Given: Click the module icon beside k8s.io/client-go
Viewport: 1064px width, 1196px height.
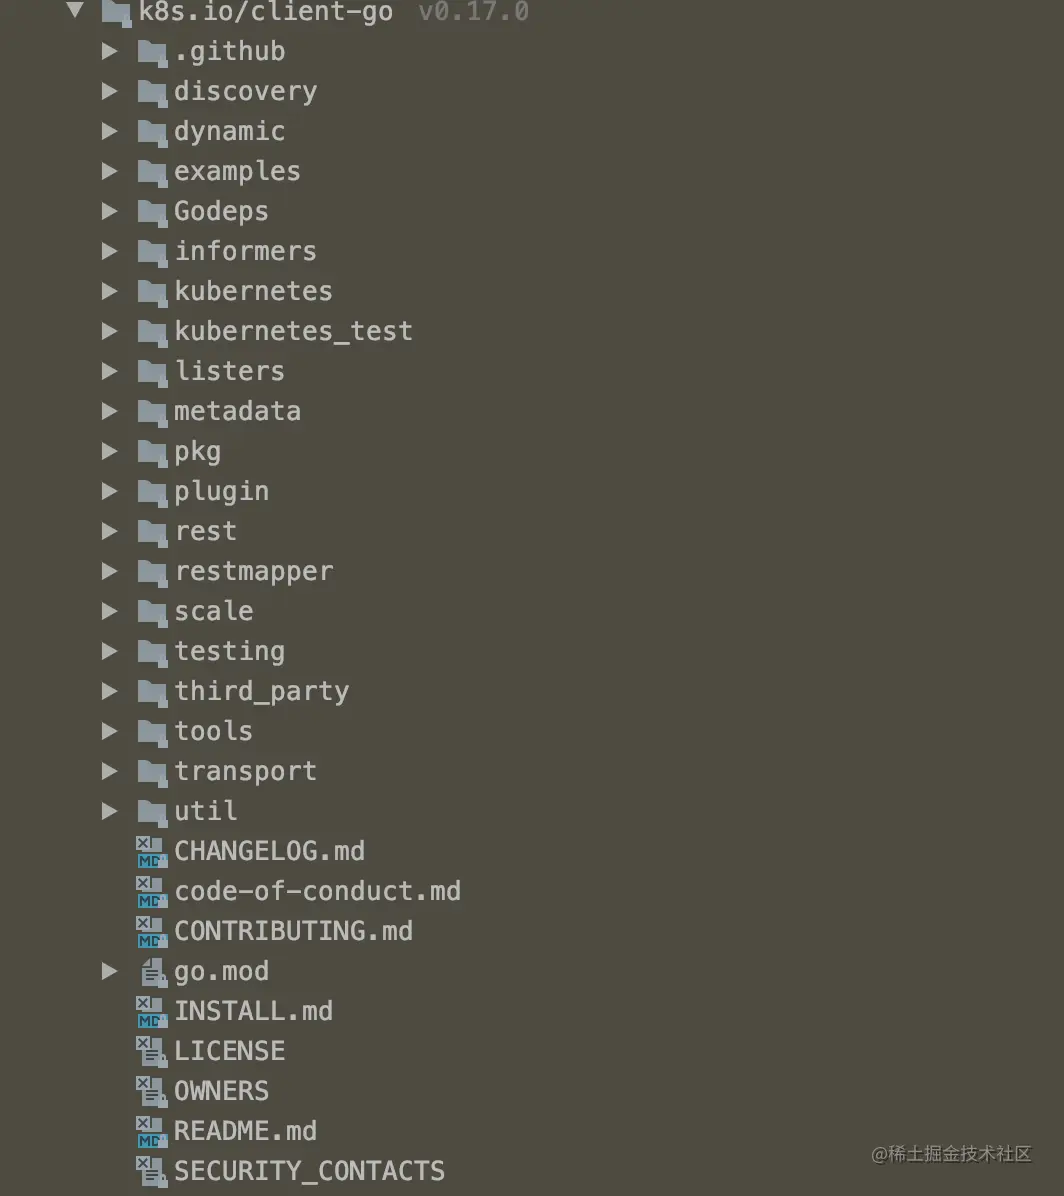Looking at the screenshot, I should point(116,13).
